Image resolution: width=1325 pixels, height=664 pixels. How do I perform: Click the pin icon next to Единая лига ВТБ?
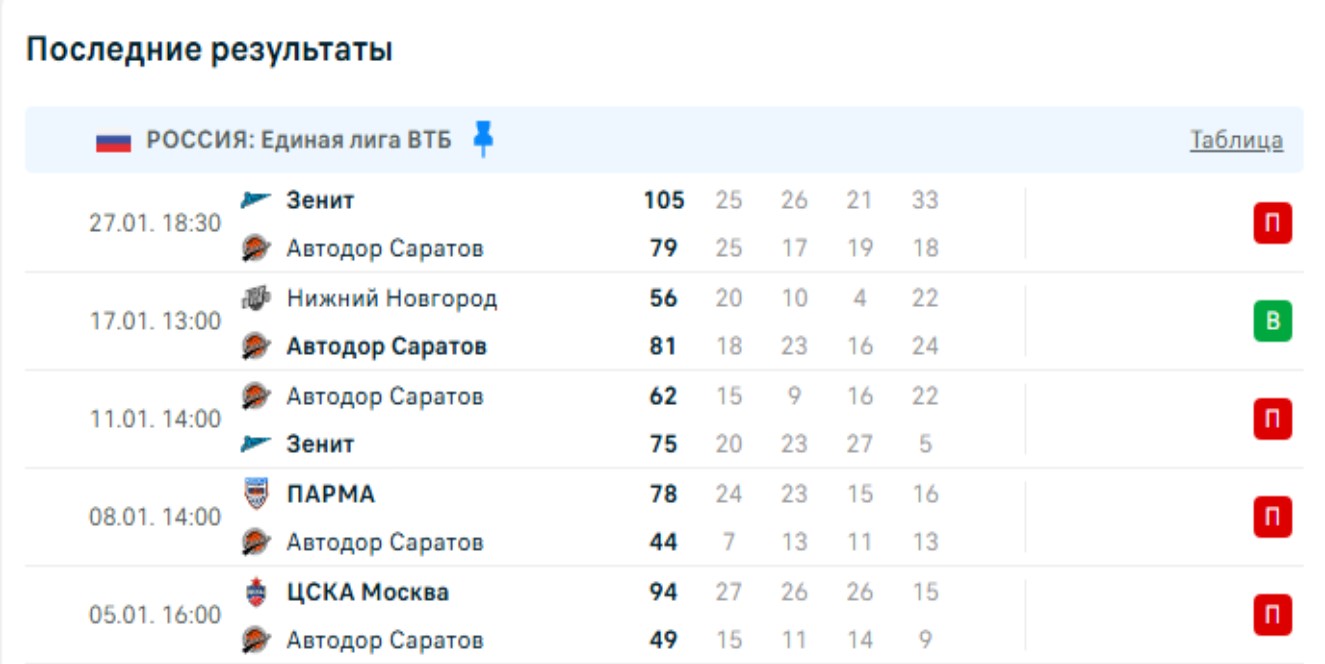point(483,140)
